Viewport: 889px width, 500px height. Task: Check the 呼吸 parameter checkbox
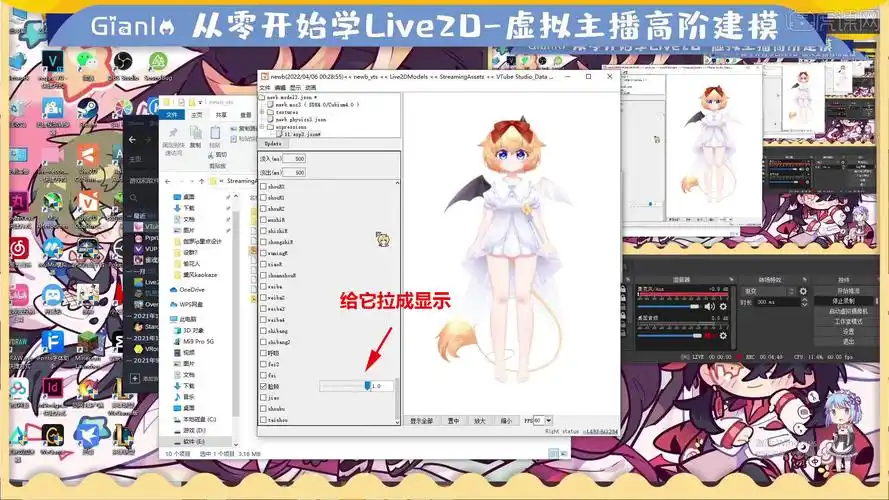tap(263, 353)
